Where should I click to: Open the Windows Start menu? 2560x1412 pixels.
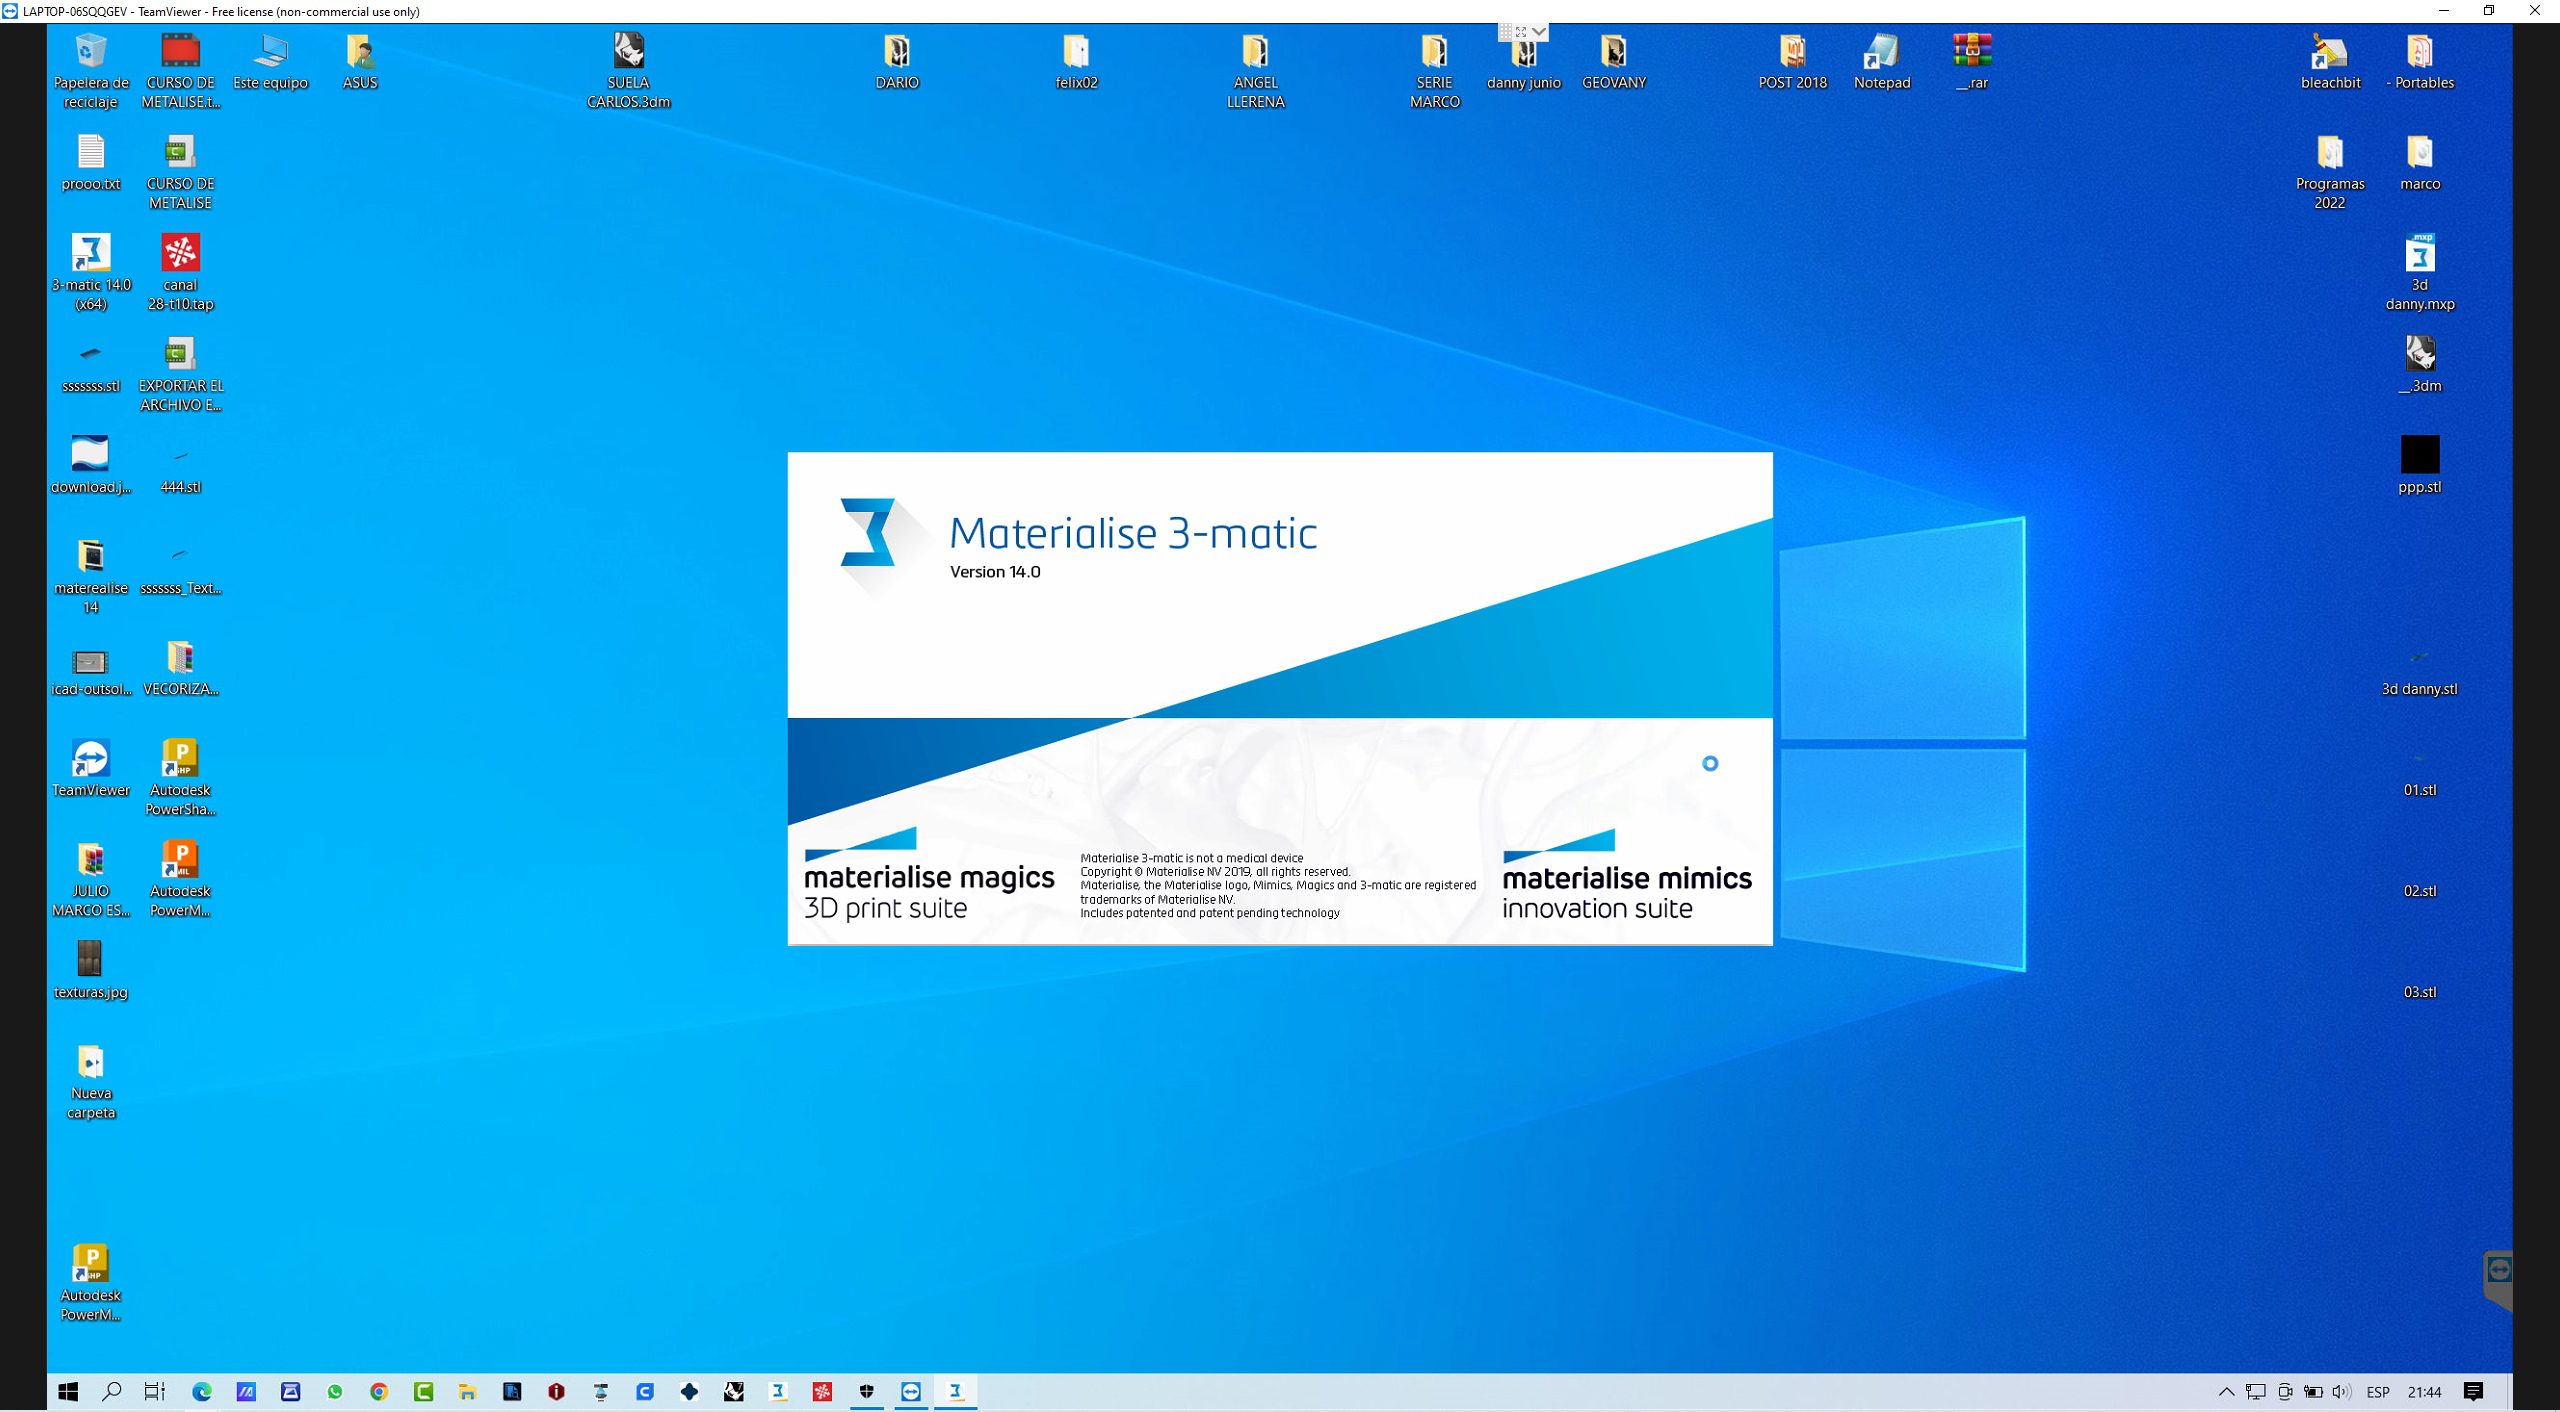[x=68, y=1391]
